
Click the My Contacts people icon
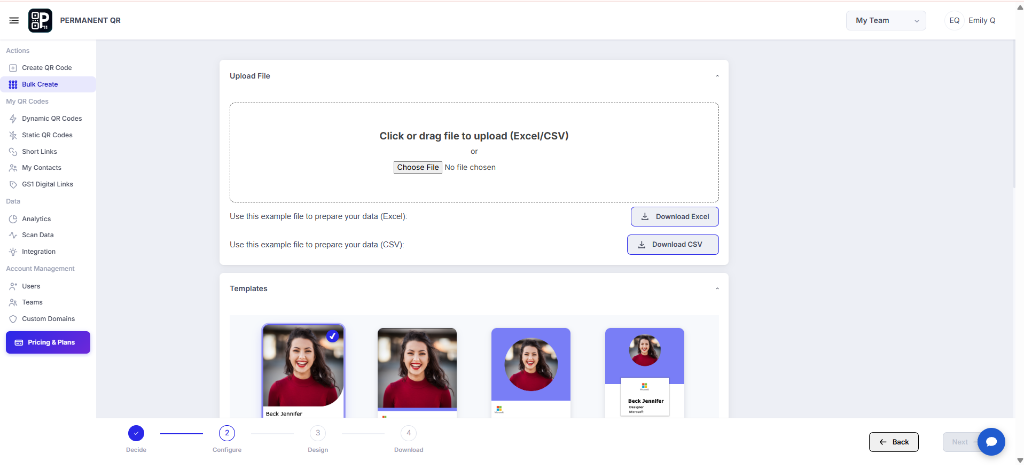[13, 168]
